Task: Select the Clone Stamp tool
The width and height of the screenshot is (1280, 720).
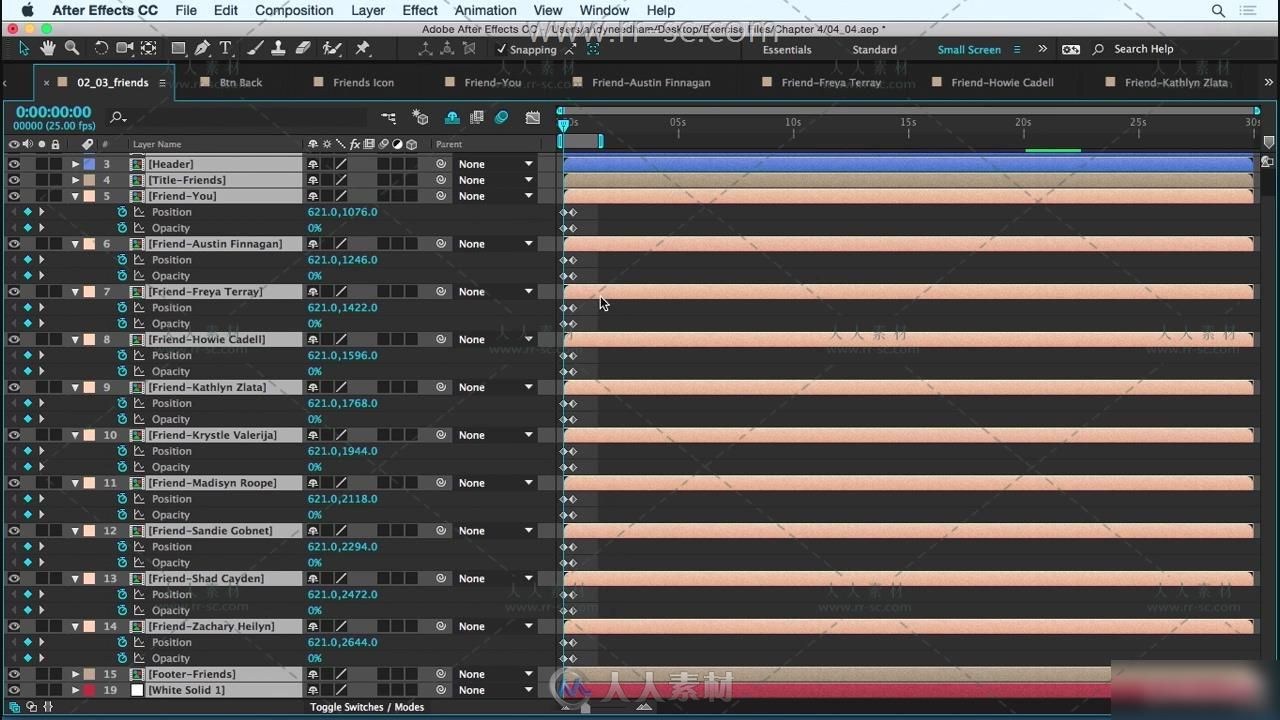Action: coord(278,48)
